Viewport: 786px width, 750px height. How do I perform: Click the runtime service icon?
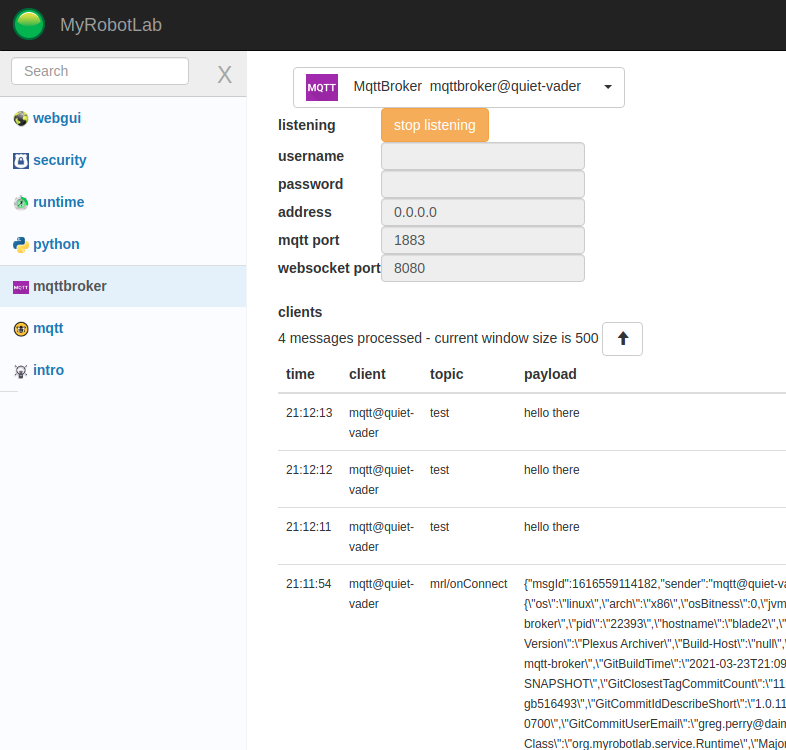point(21,203)
